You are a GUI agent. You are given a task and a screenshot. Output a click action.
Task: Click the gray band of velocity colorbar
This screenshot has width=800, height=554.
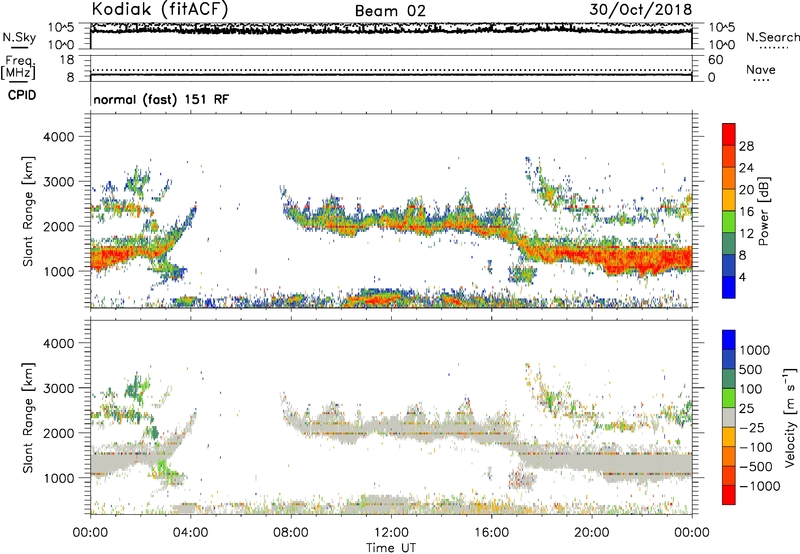(x=729, y=417)
